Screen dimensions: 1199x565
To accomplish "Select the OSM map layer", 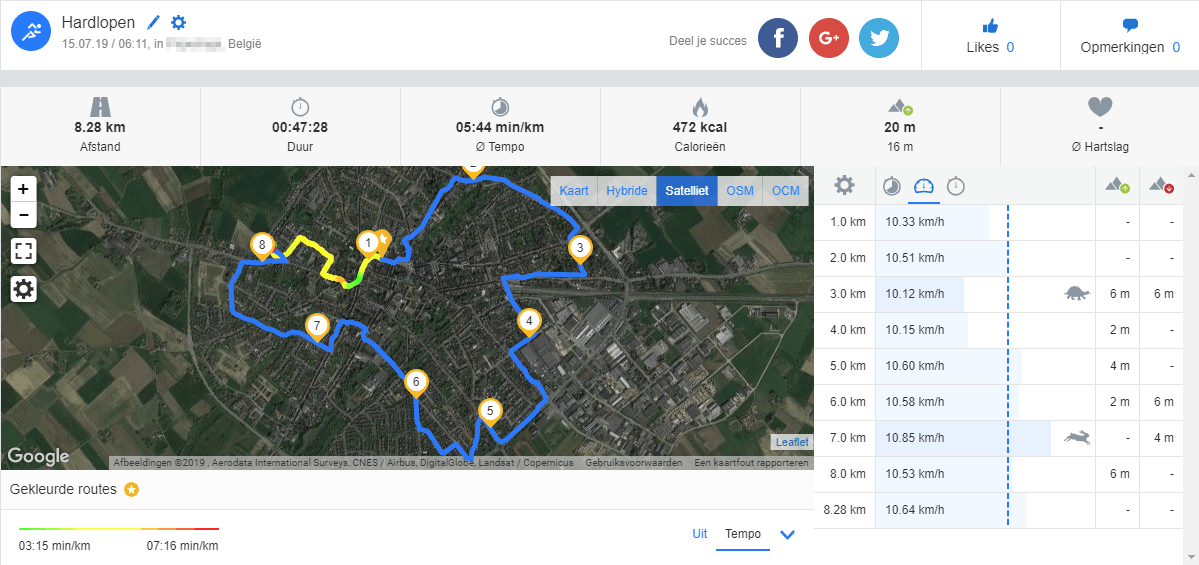I will click(740, 191).
